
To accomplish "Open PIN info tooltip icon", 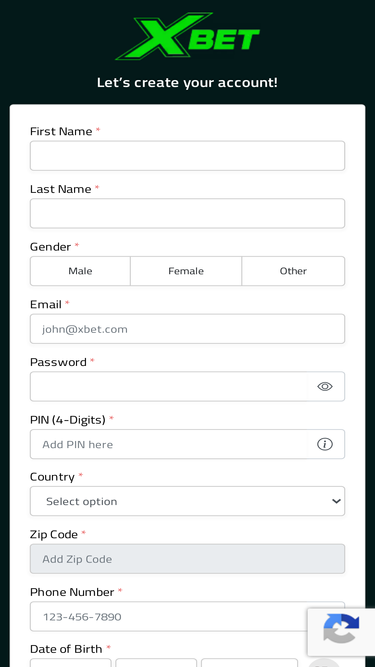I will [x=325, y=444].
